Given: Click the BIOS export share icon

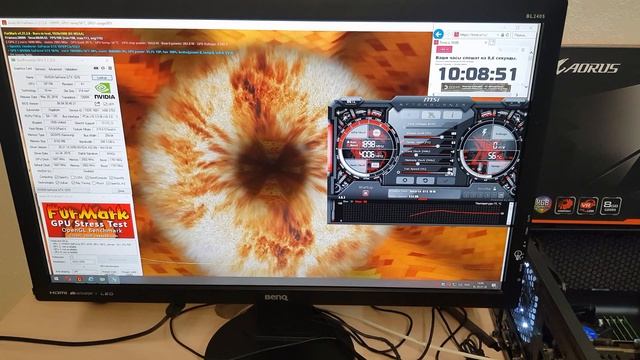Looking at the screenshot, I should (x=97, y=104).
